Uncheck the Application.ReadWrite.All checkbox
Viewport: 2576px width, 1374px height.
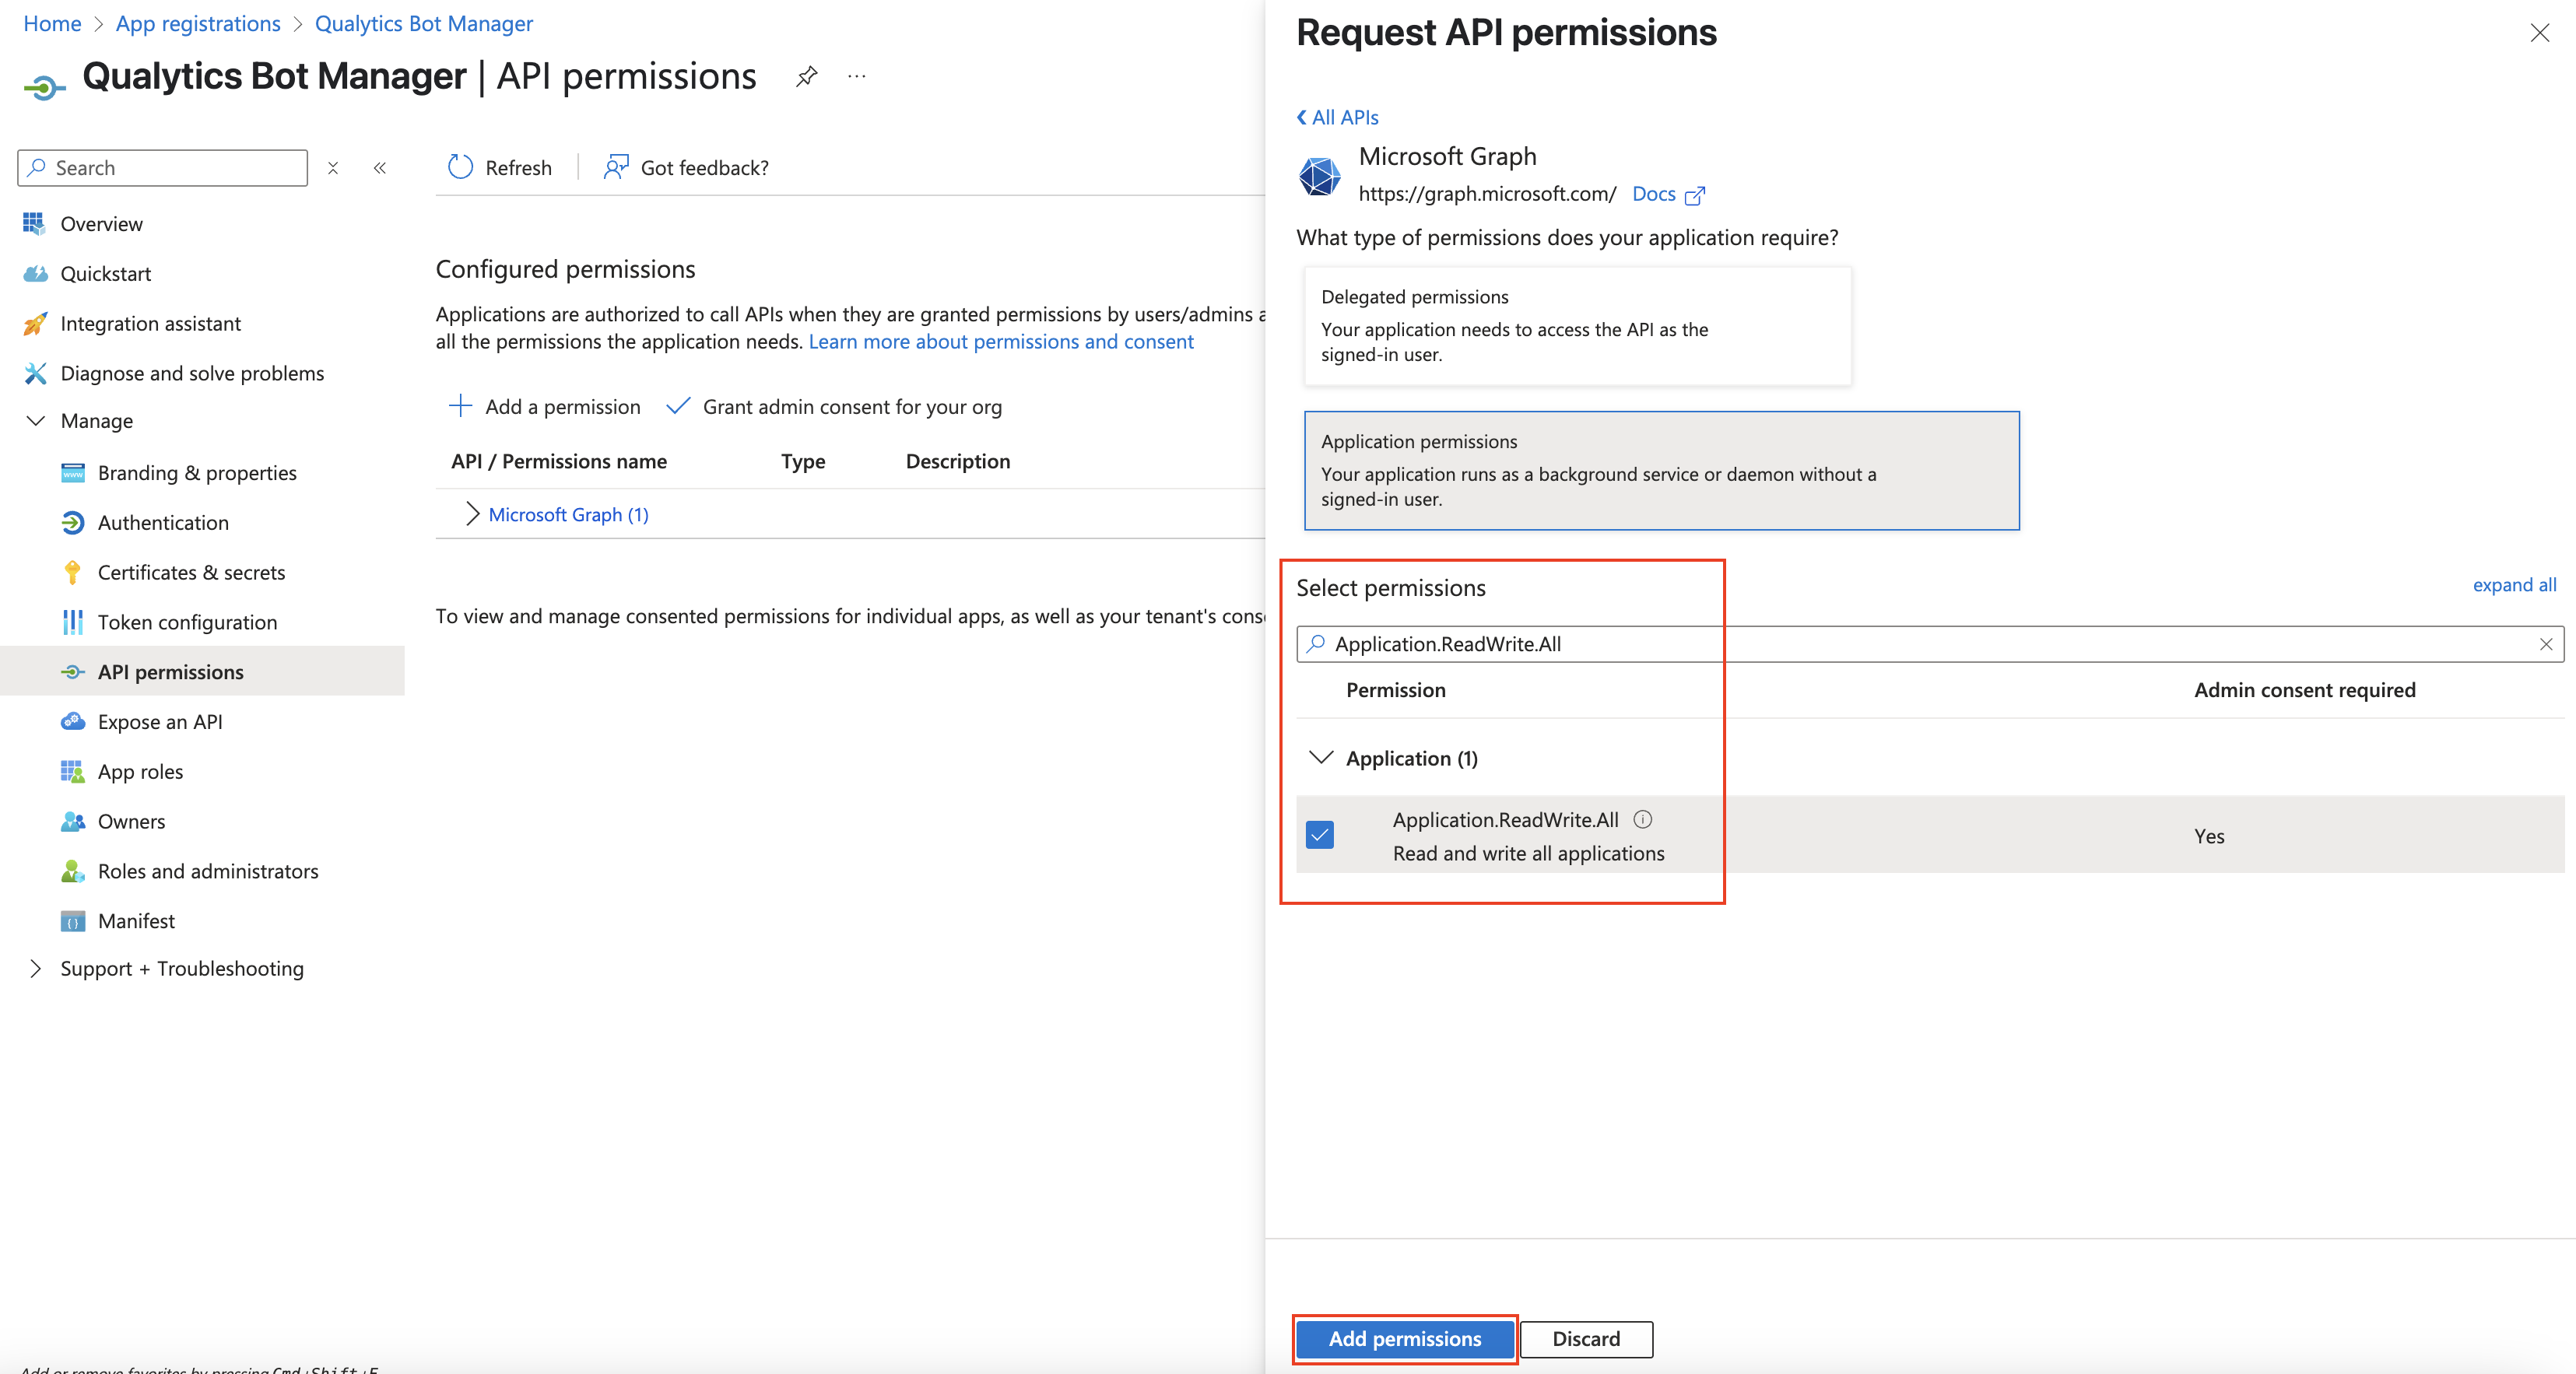1320,835
